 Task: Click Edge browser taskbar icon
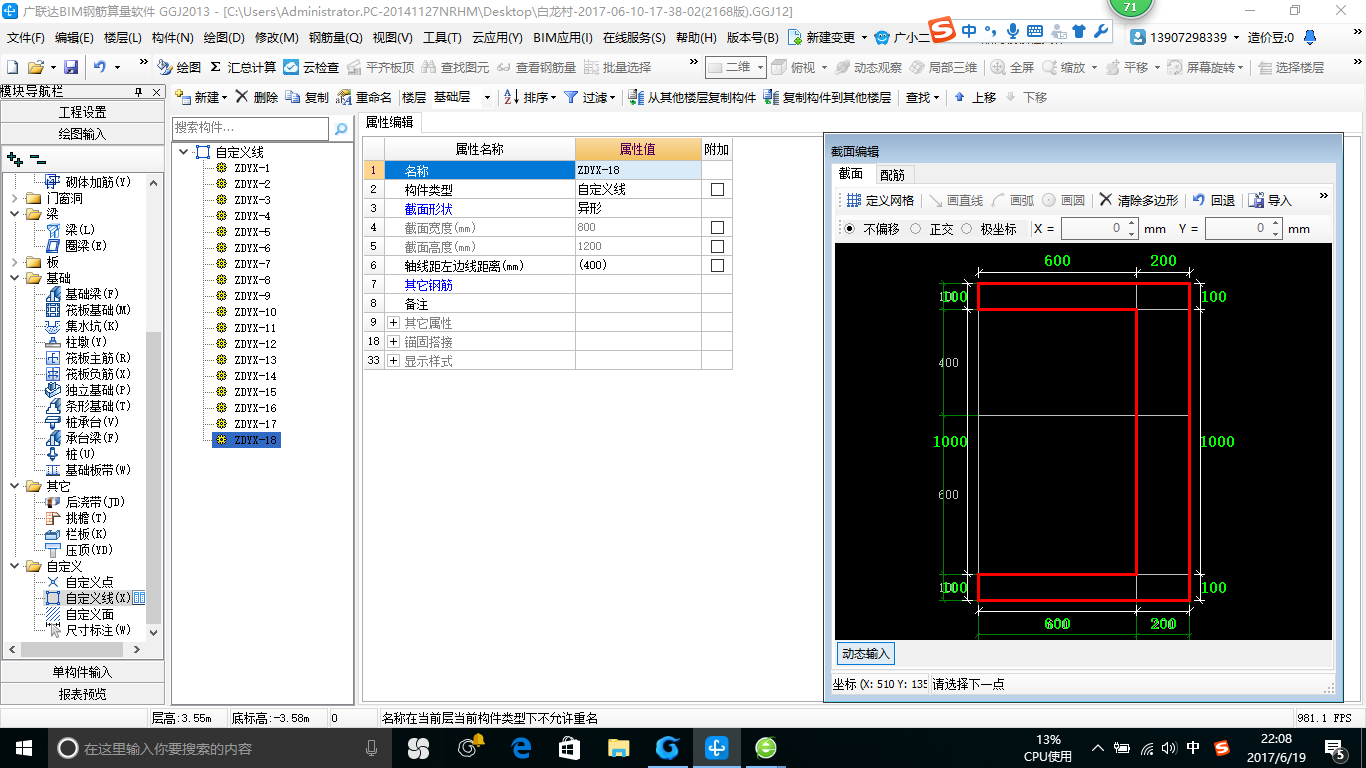click(520, 747)
